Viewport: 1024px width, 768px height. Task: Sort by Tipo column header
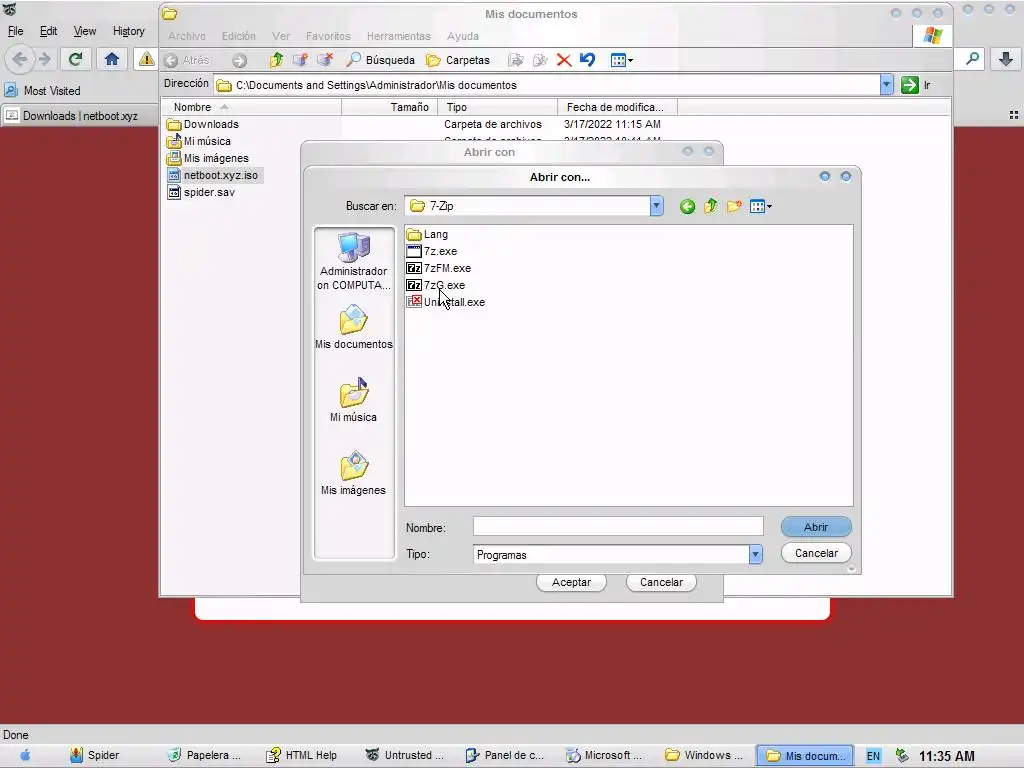pyautogui.click(x=498, y=107)
